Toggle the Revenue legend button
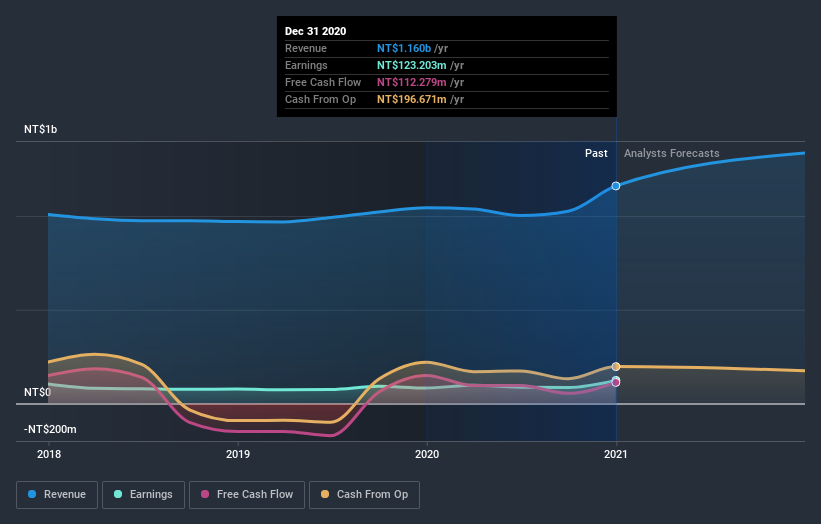Image resolution: width=821 pixels, height=524 pixels. pos(57,495)
